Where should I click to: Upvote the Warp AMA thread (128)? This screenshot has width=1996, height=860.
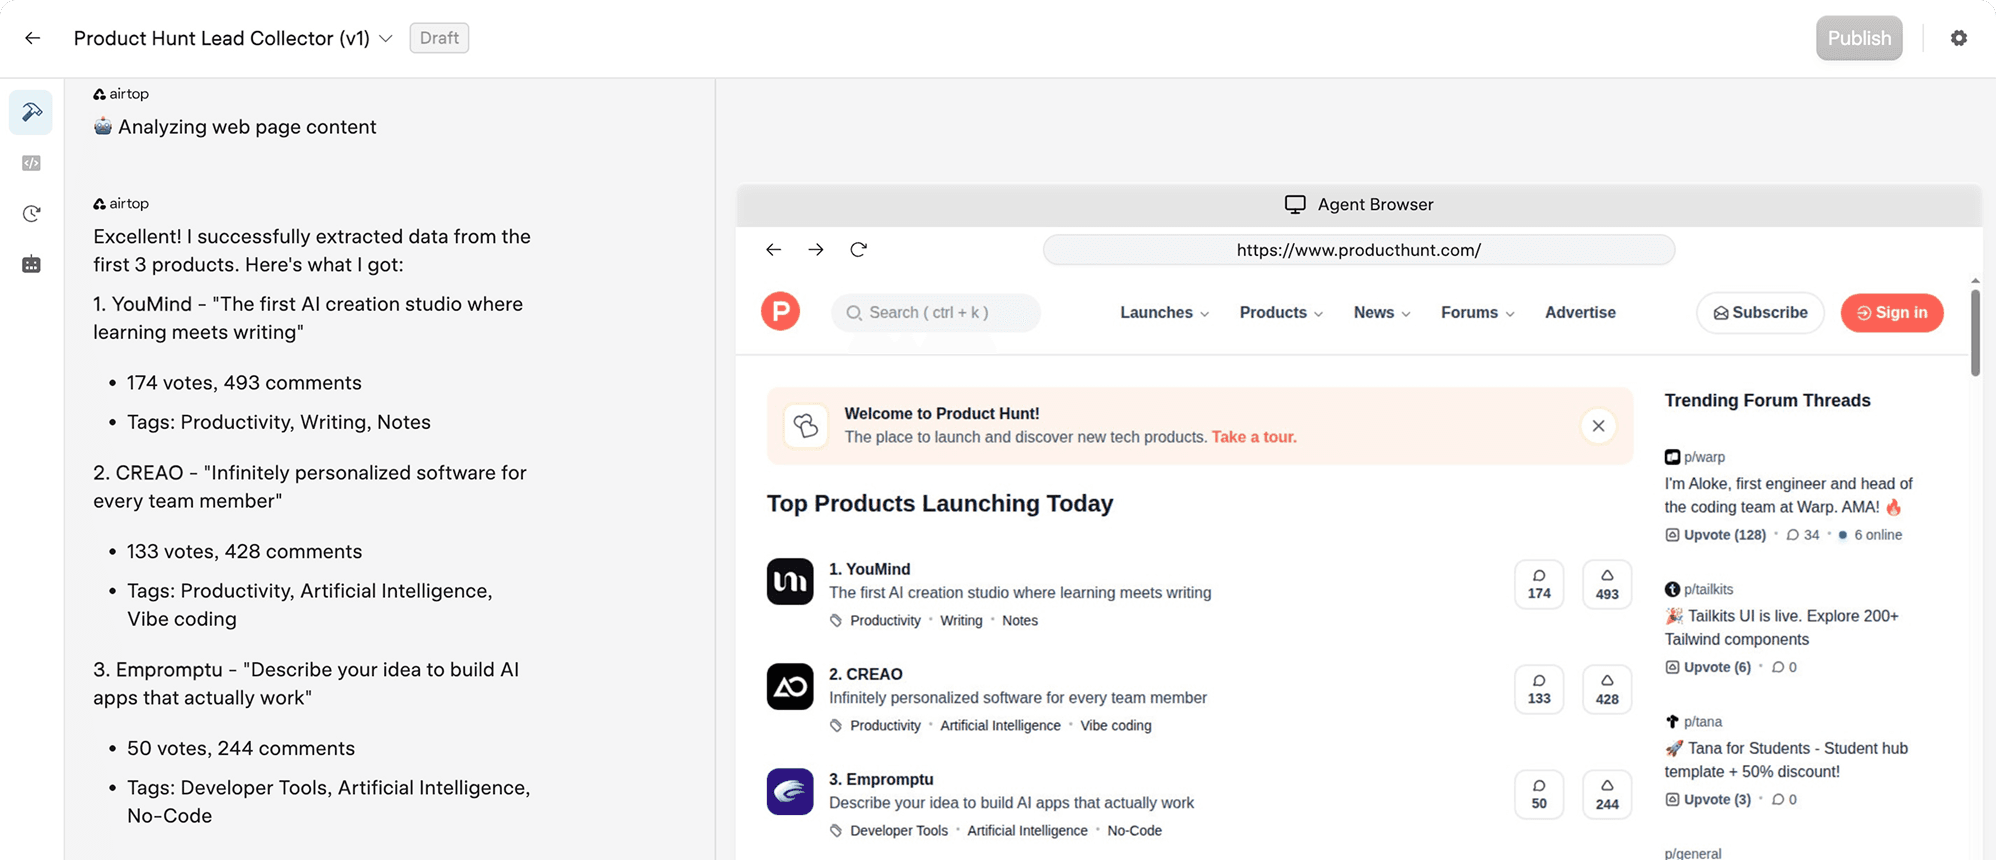(x=1716, y=535)
